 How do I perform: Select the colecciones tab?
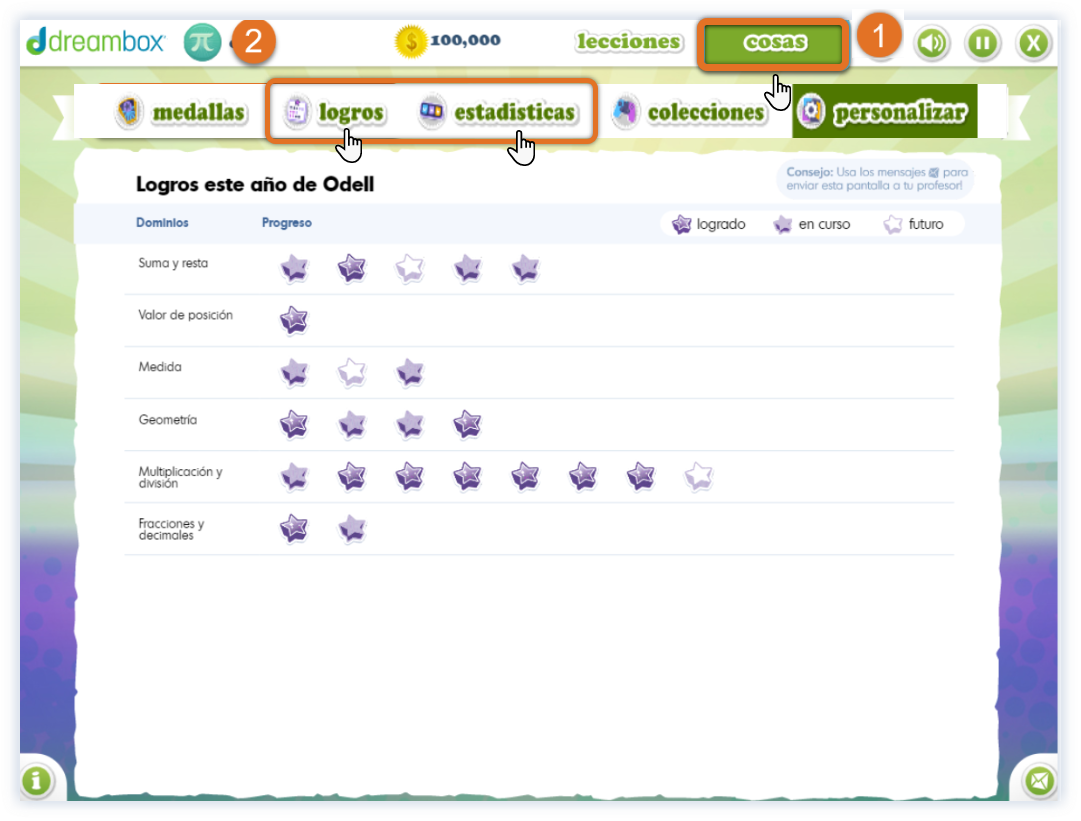tap(688, 112)
